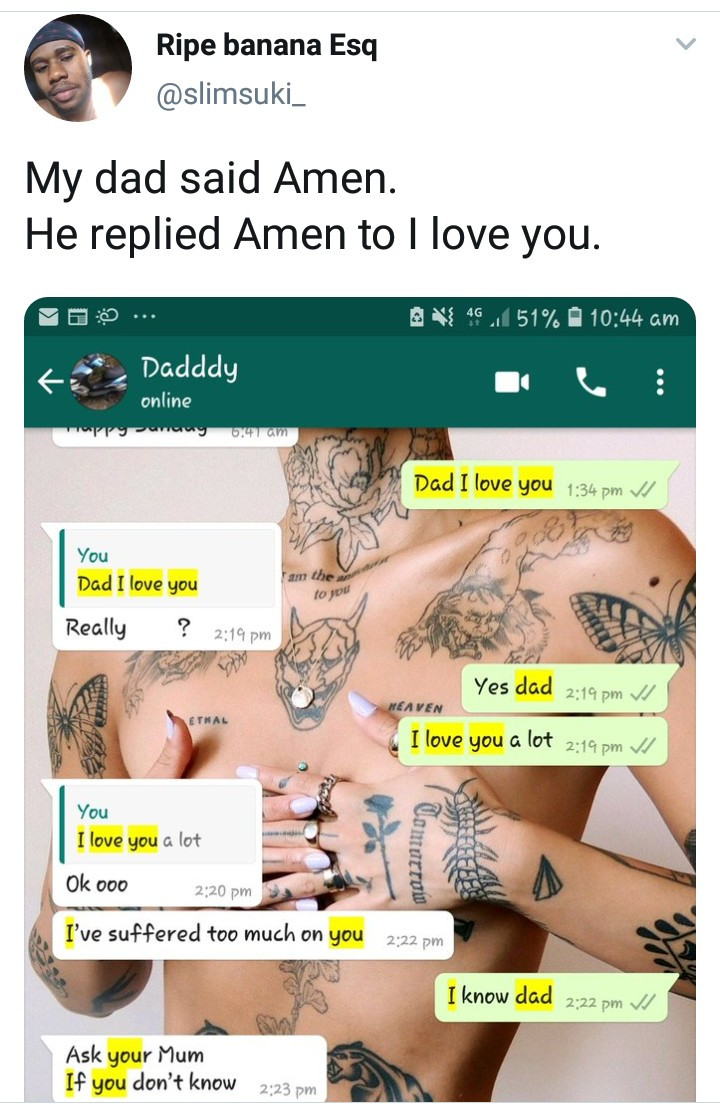Visit the @slimsuki_ handle link

pyautogui.click(x=230, y=93)
